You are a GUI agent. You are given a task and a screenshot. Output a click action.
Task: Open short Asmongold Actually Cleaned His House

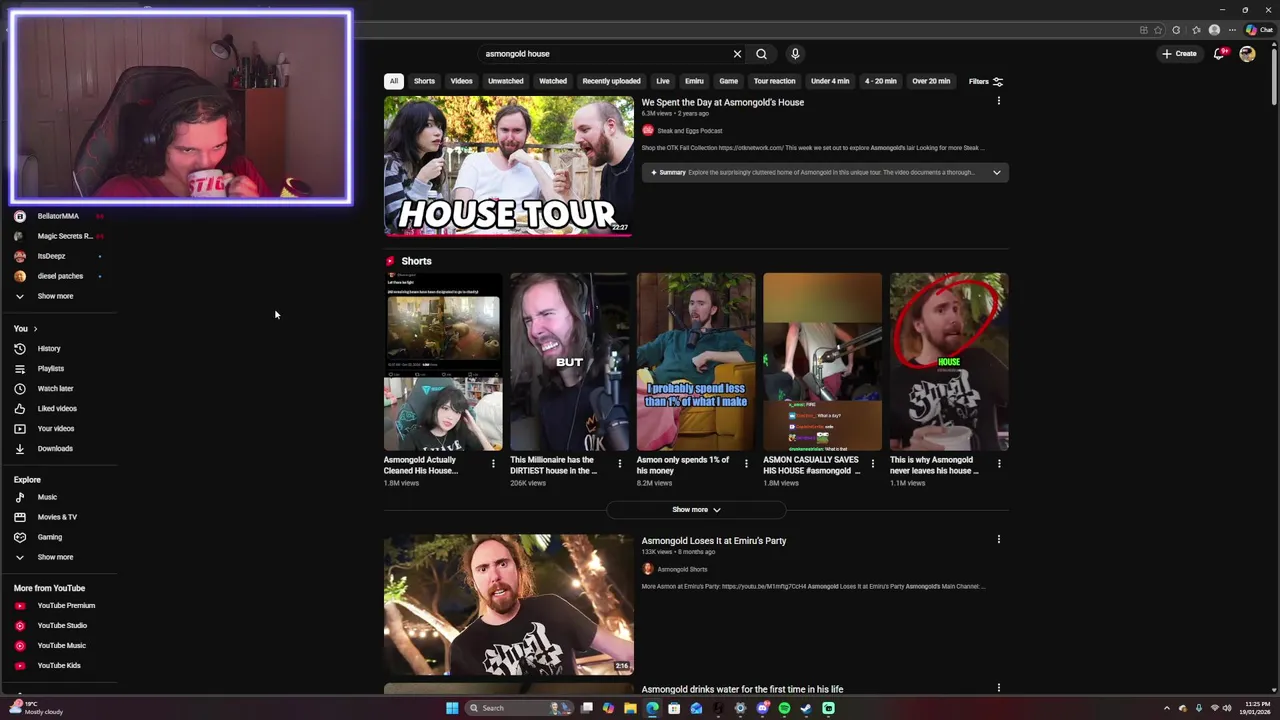tap(443, 361)
